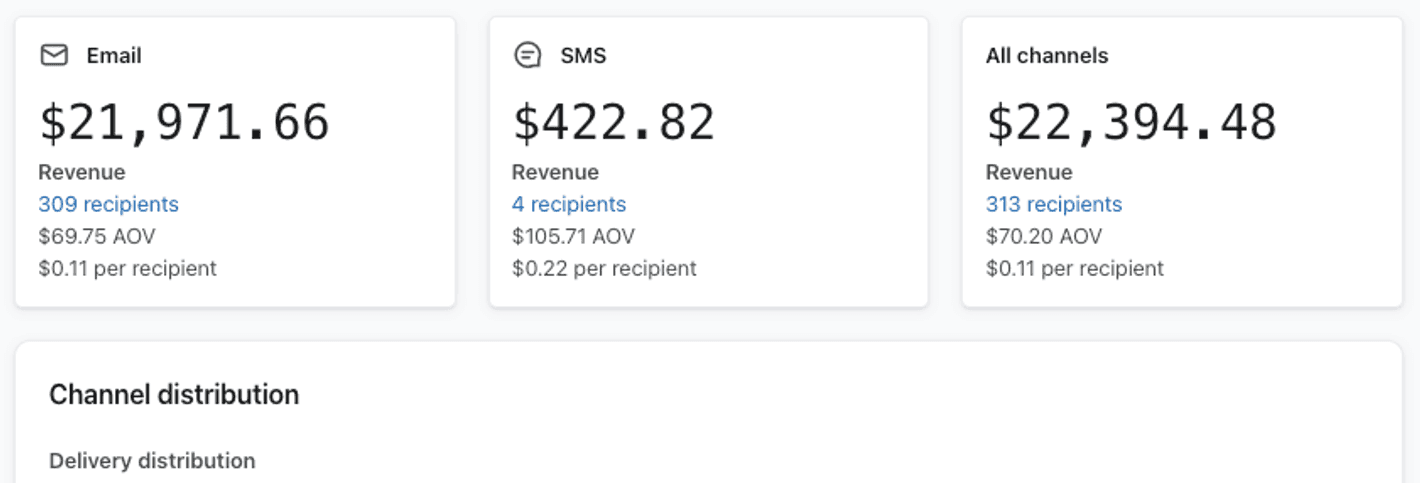Click the Channel distribution heading
Image resolution: width=1420 pixels, height=483 pixels.
click(x=174, y=394)
